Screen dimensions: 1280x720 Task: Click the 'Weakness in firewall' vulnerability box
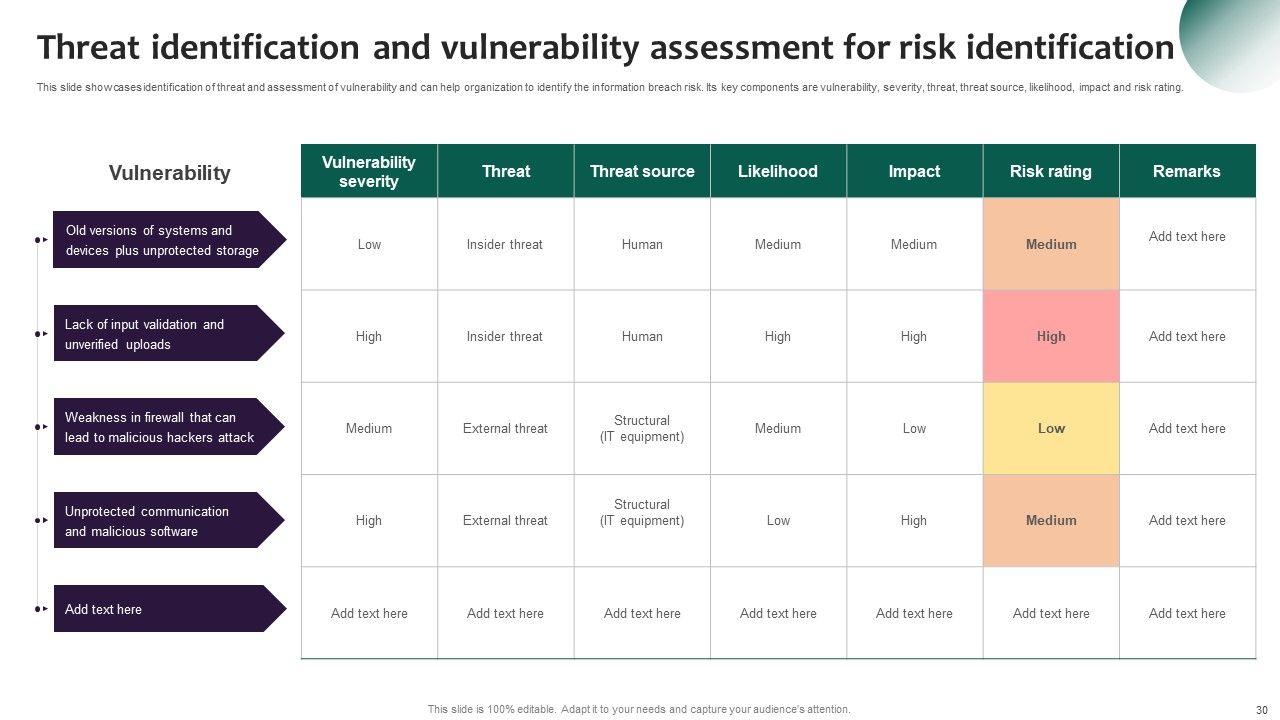(x=160, y=427)
